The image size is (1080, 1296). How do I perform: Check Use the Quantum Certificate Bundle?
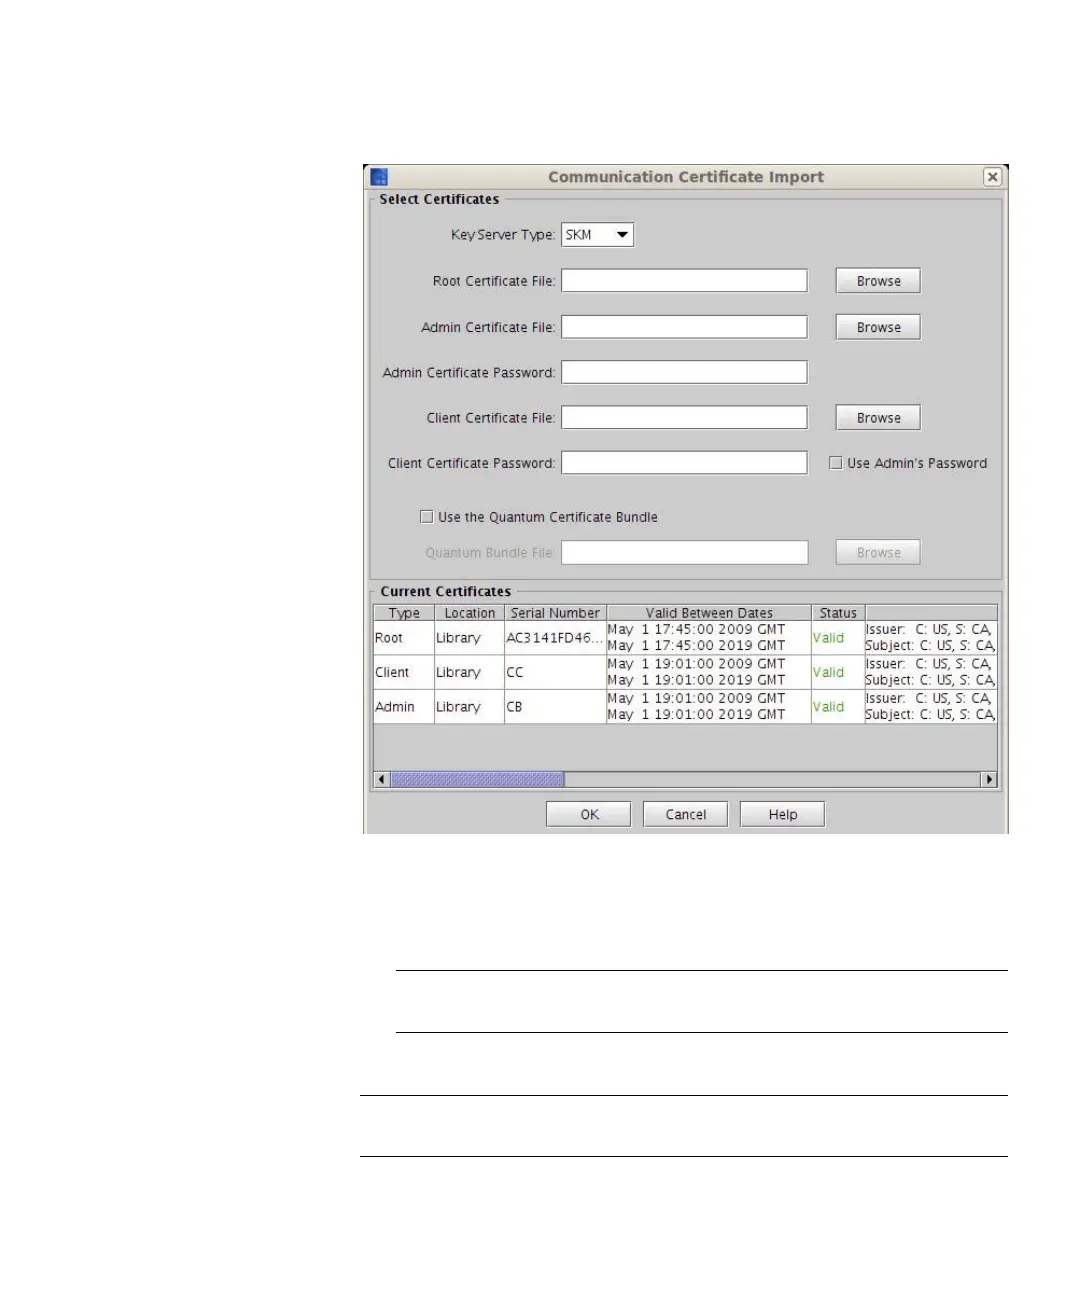tap(427, 517)
